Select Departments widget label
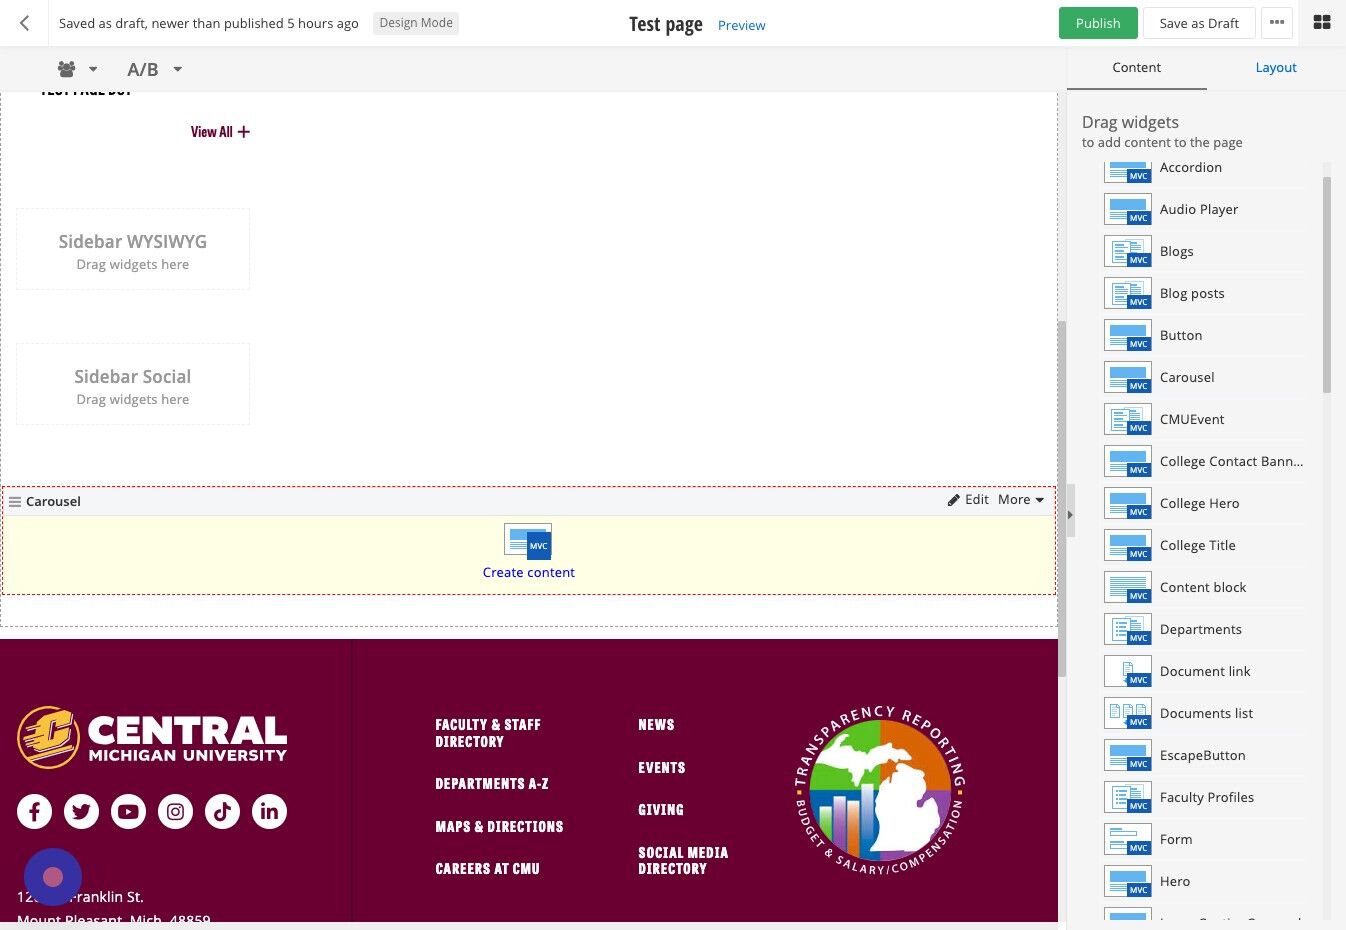Image resolution: width=1346 pixels, height=930 pixels. pyautogui.click(x=1200, y=629)
